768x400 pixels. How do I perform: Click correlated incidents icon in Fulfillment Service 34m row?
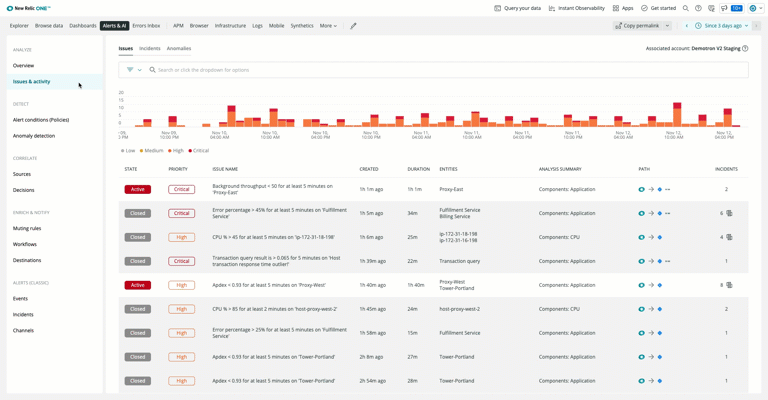click(x=729, y=213)
